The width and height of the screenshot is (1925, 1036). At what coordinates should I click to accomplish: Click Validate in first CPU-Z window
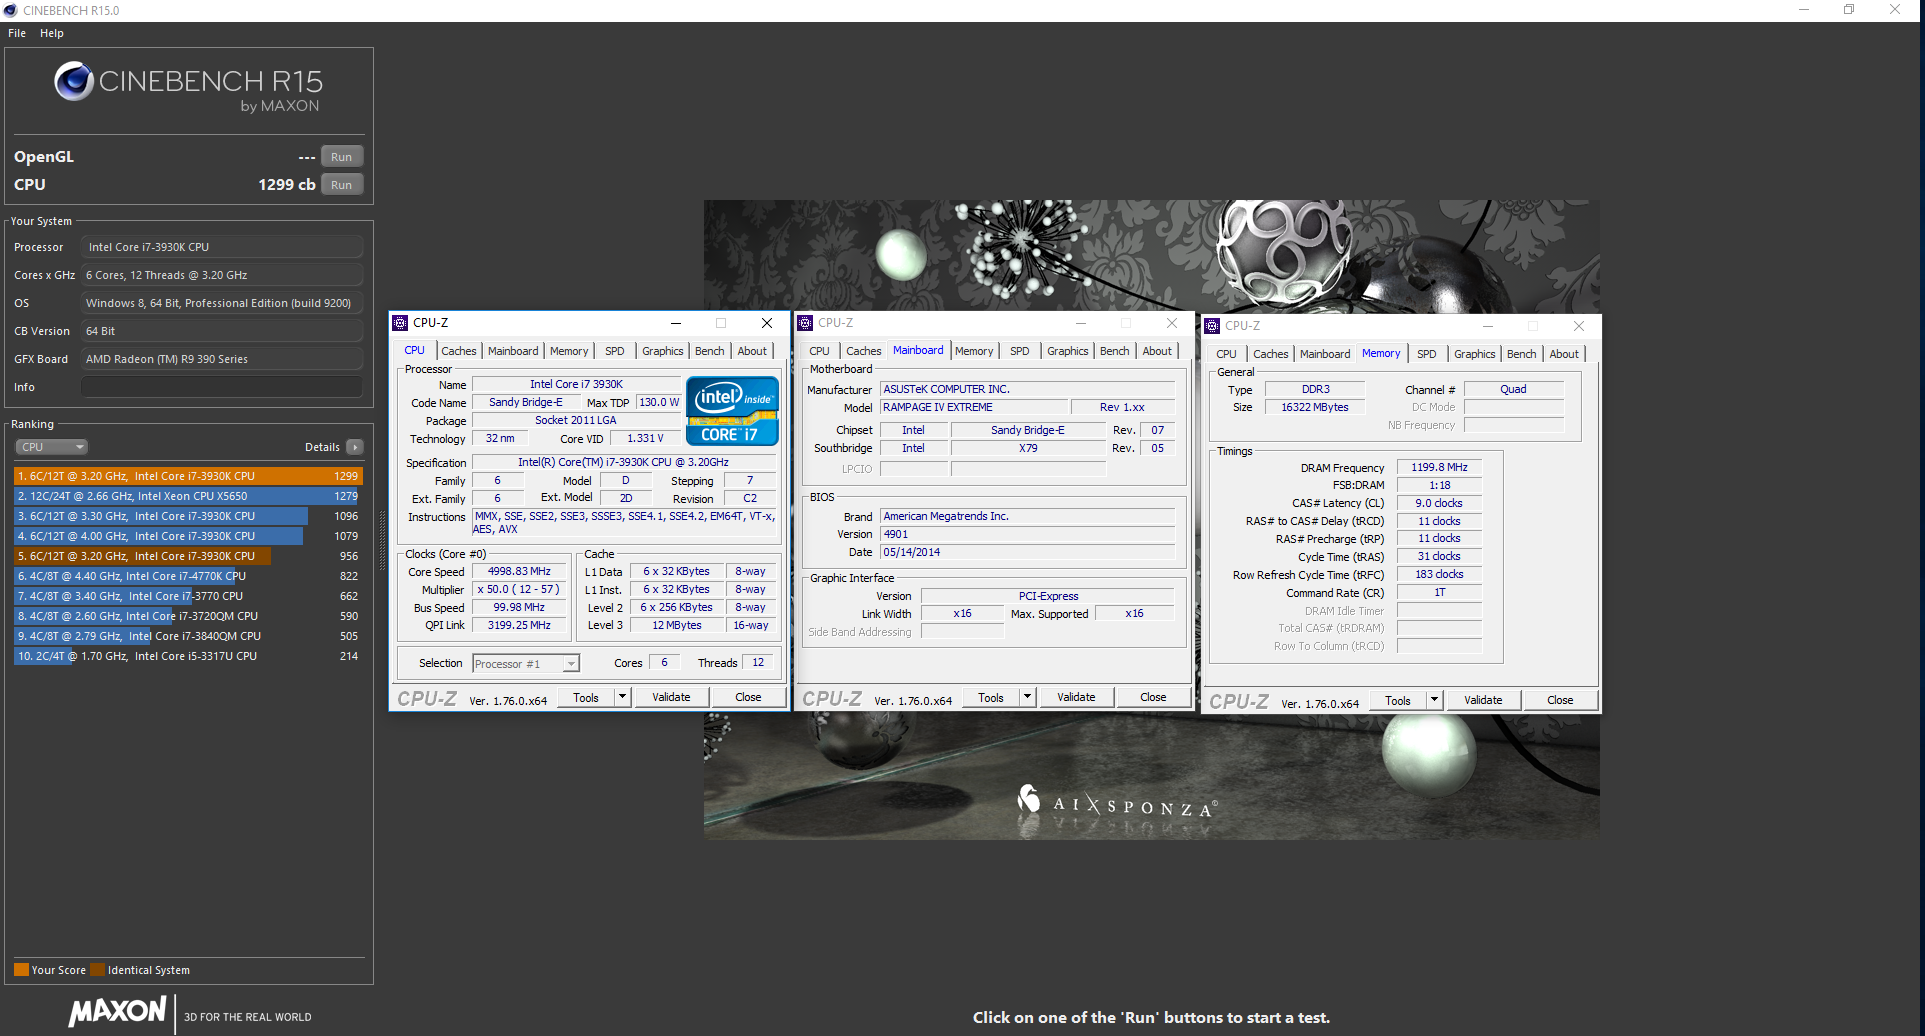pos(671,697)
